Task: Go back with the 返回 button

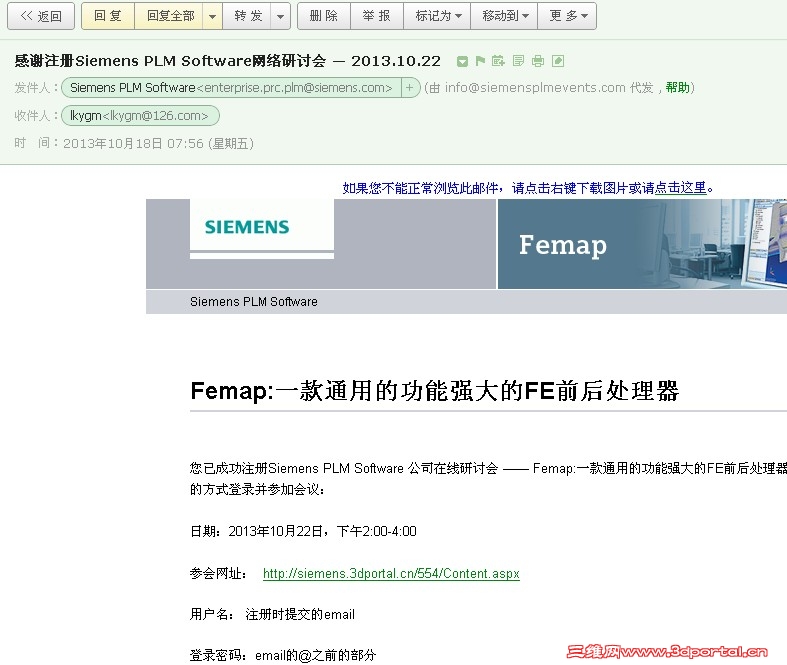Action: click(x=41, y=16)
